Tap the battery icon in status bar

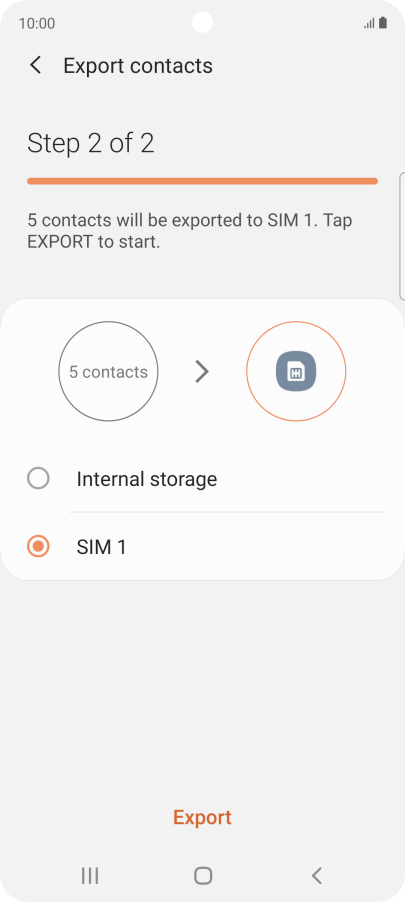(383, 23)
